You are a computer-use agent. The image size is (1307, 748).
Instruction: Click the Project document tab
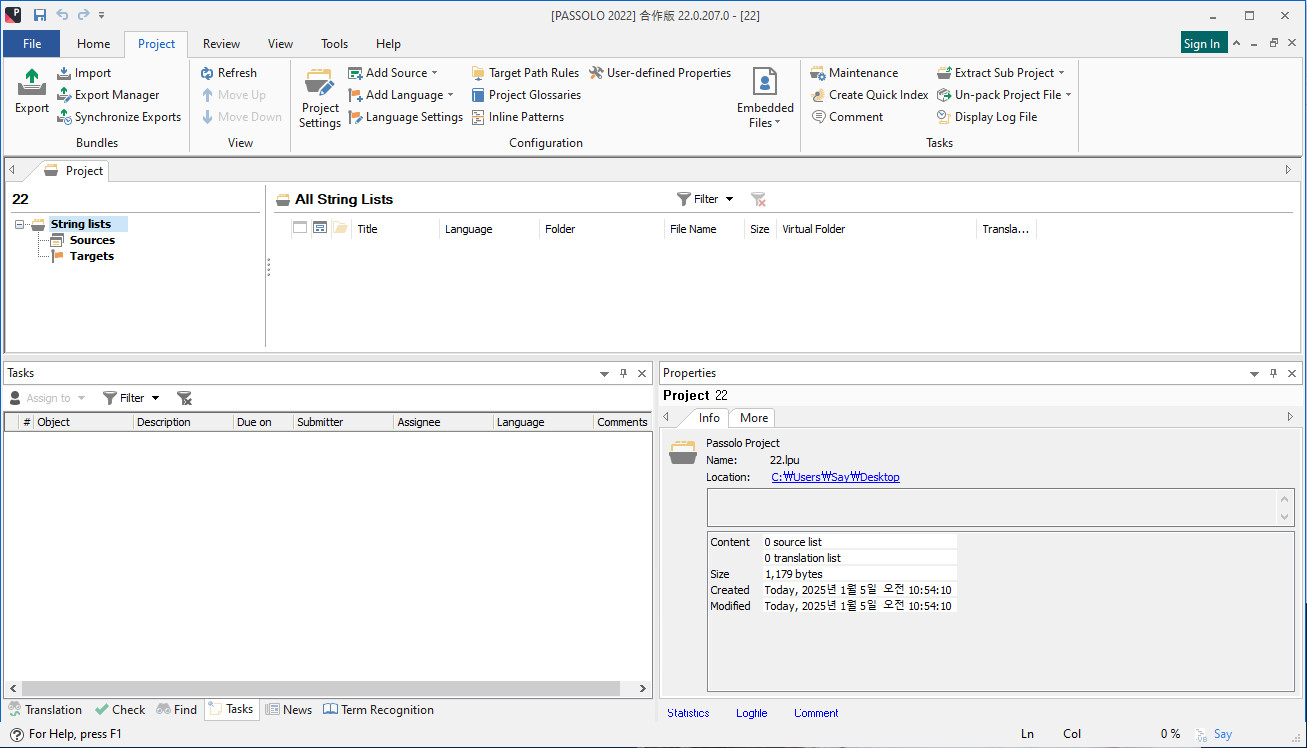point(73,171)
